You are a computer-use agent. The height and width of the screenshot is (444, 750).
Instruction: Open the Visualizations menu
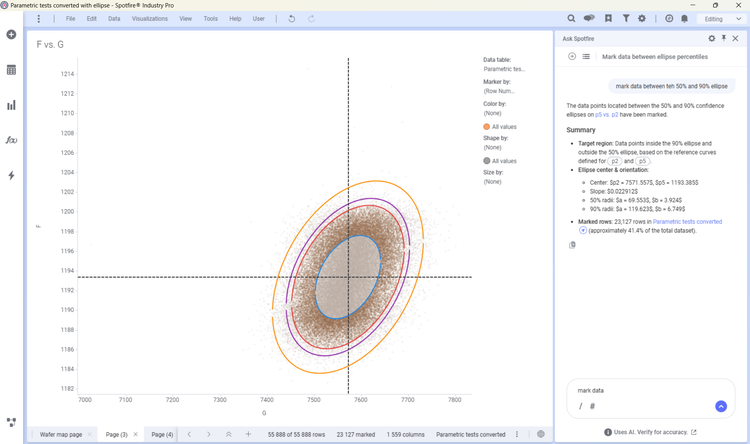click(150, 19)
